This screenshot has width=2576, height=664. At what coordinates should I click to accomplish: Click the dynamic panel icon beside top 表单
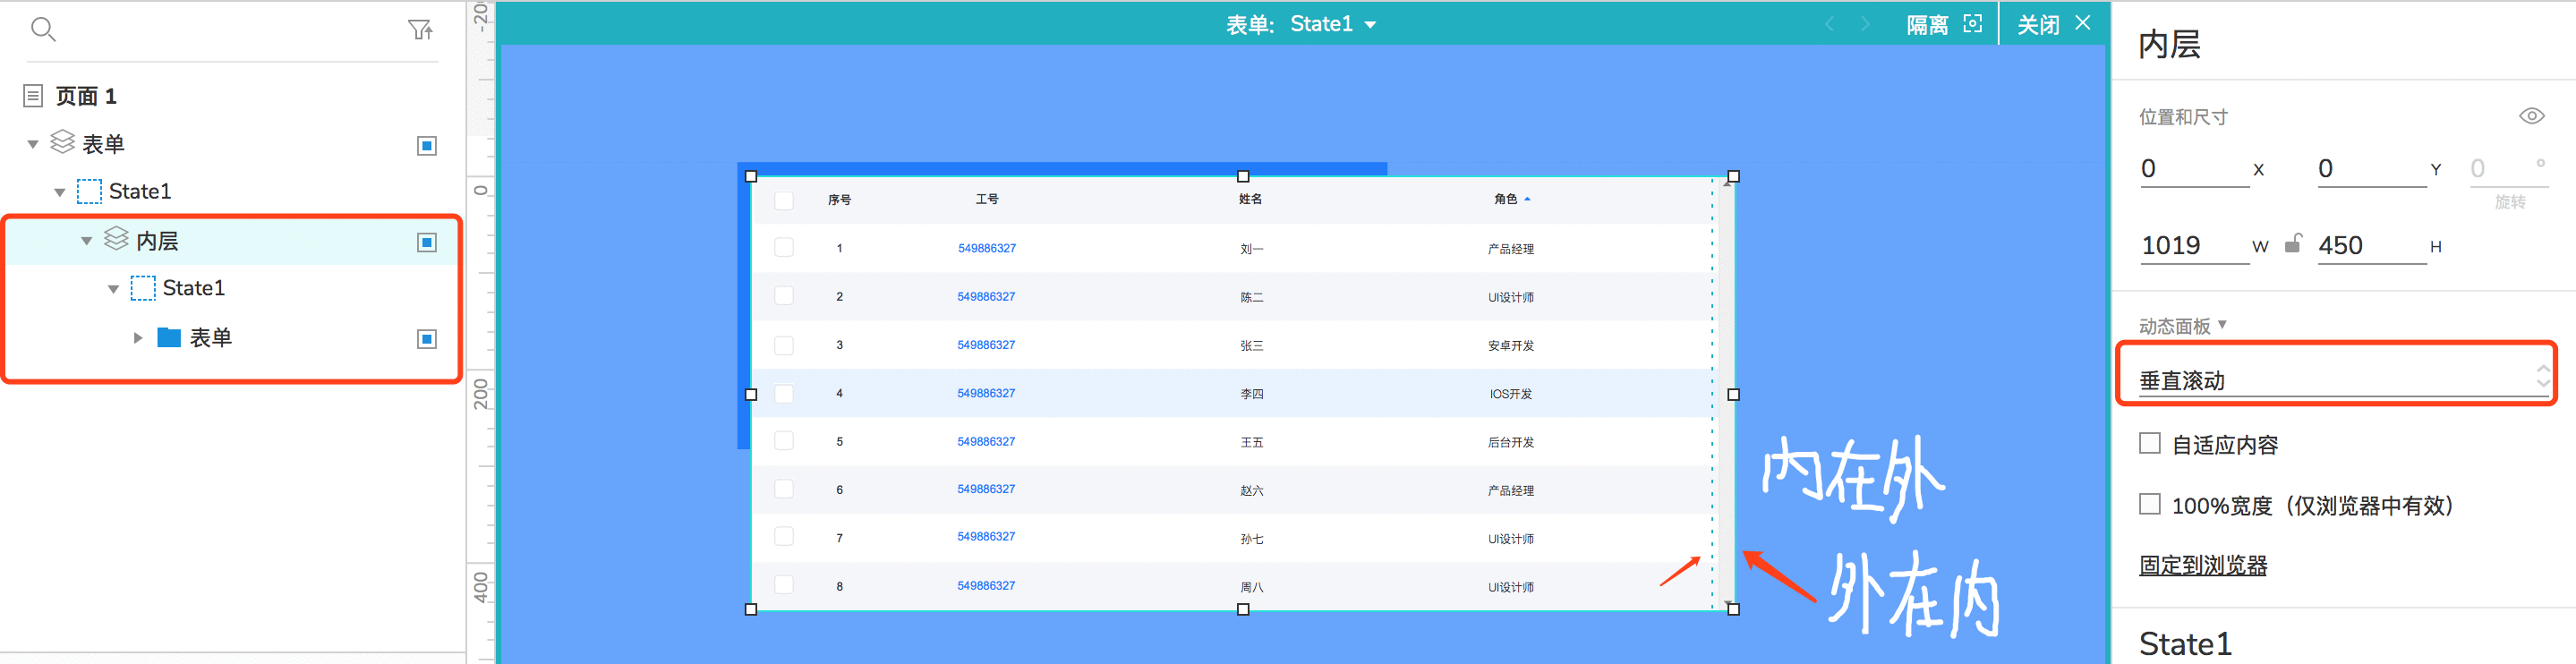pos(62,143)
